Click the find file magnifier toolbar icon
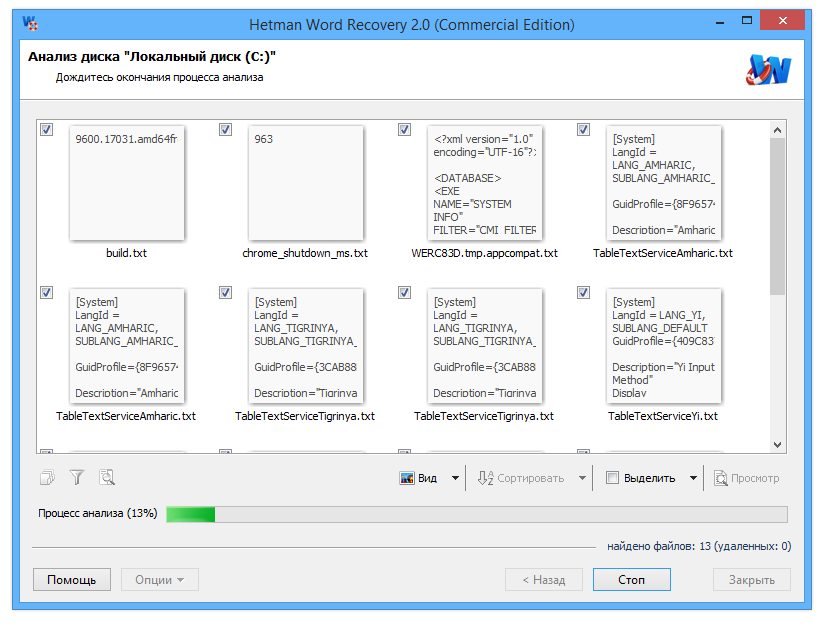 (107, 477)
